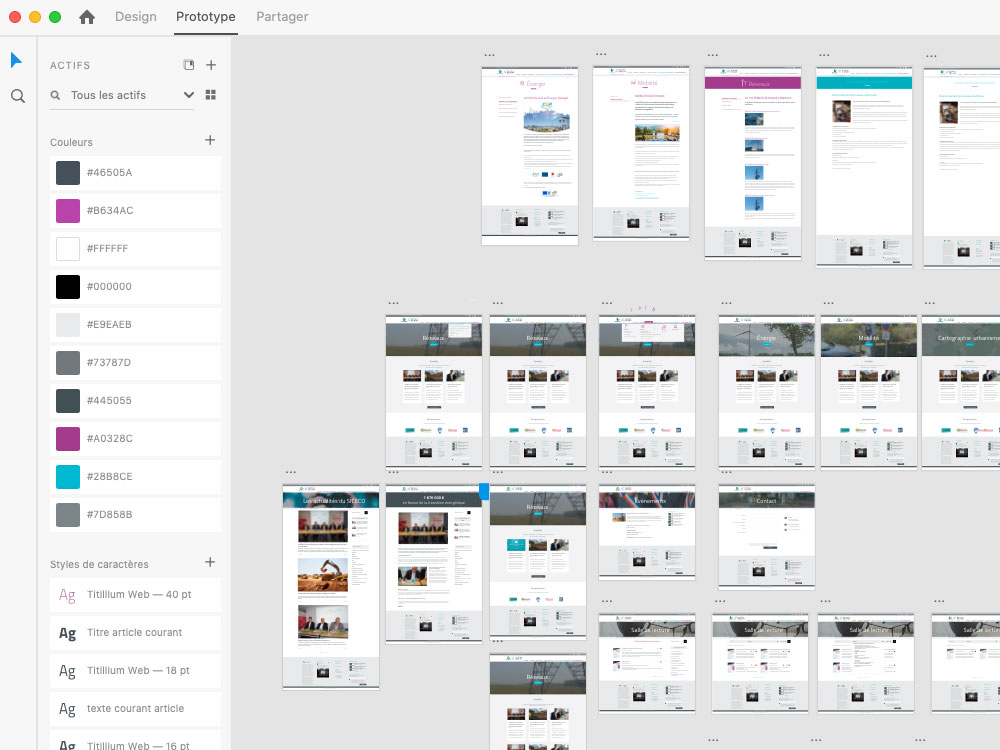Open the 'Tous les actifs' filter dropdown

pyautogui.click(x=188, y=95)
